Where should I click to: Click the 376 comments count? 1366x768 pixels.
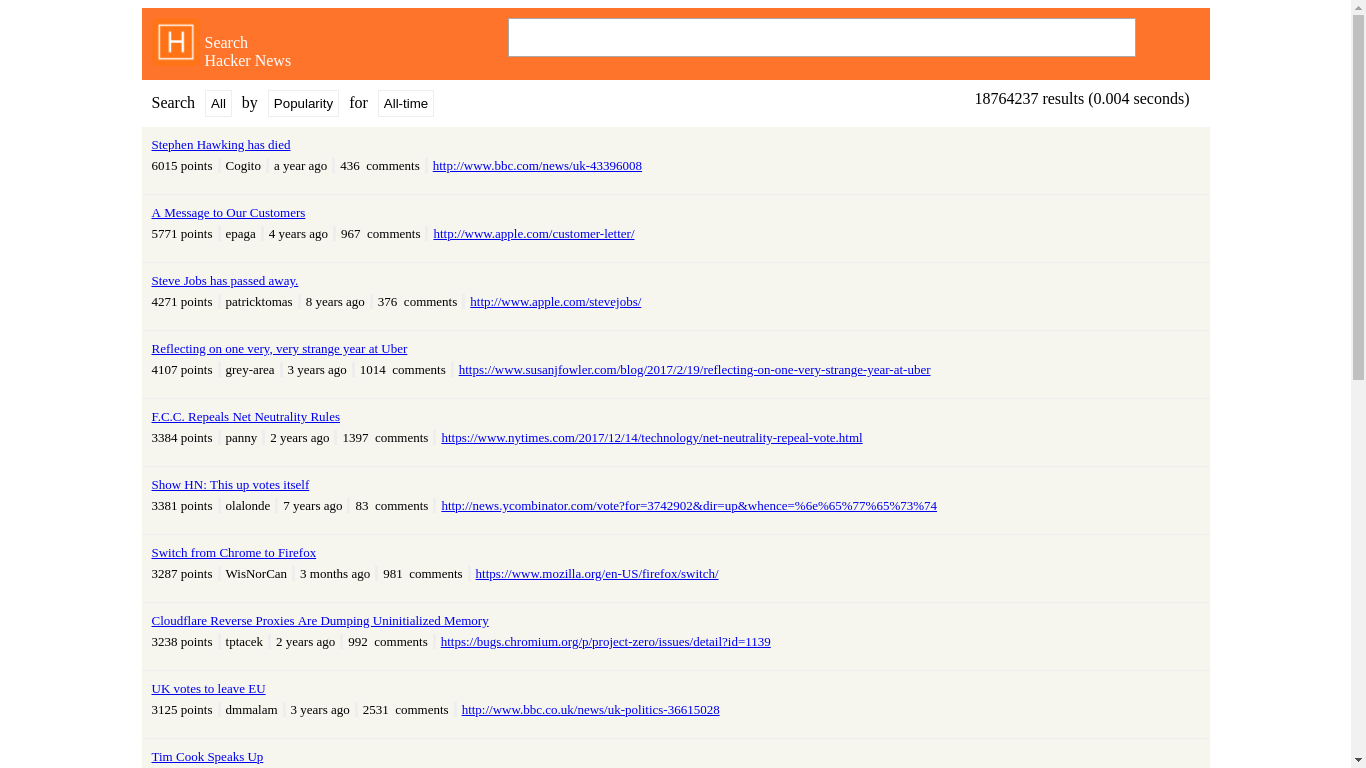418,302
